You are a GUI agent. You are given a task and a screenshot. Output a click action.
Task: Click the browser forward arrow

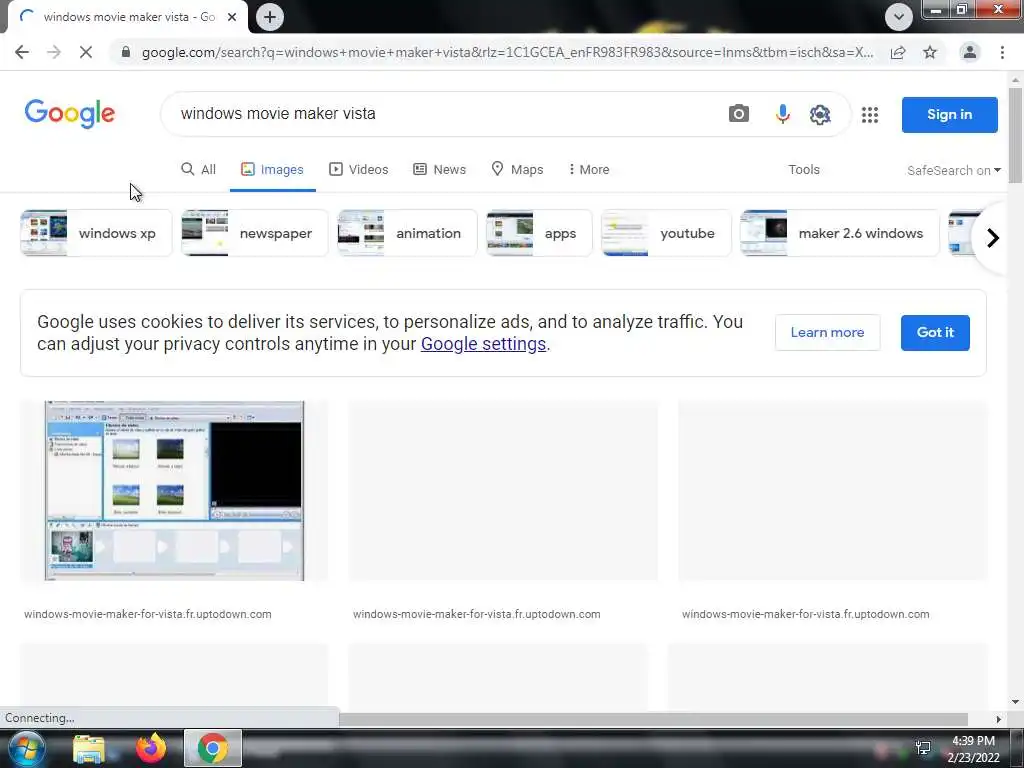[x=54, y=52]
